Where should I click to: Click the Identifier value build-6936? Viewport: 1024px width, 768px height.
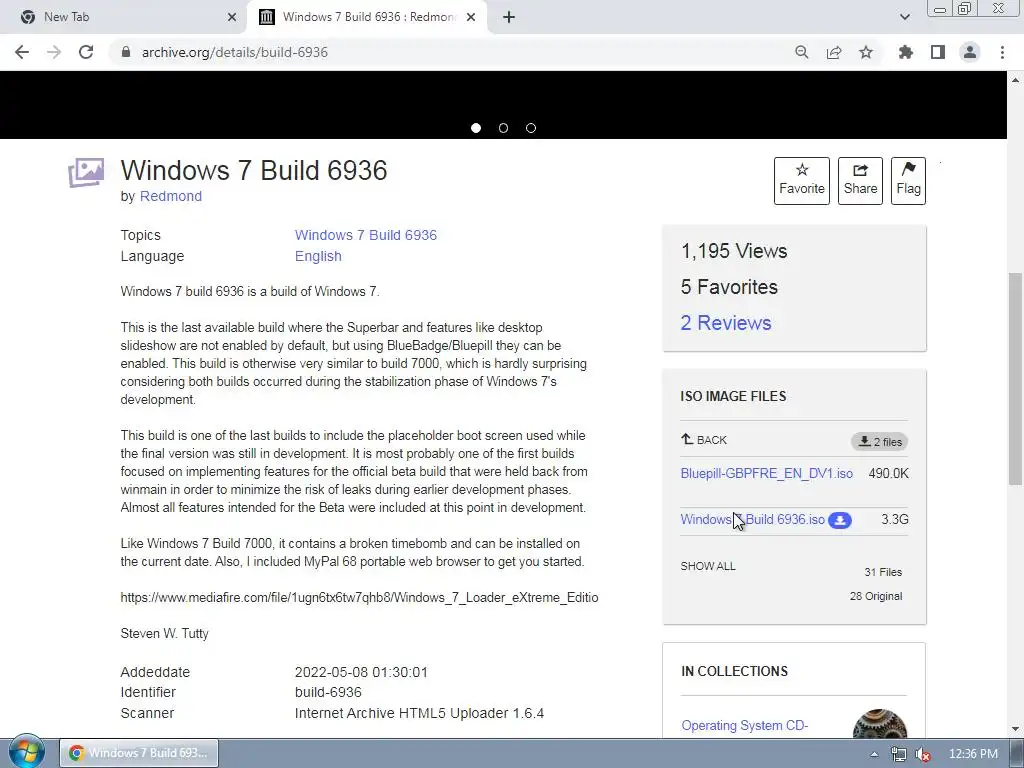click(x=328, y=692)
